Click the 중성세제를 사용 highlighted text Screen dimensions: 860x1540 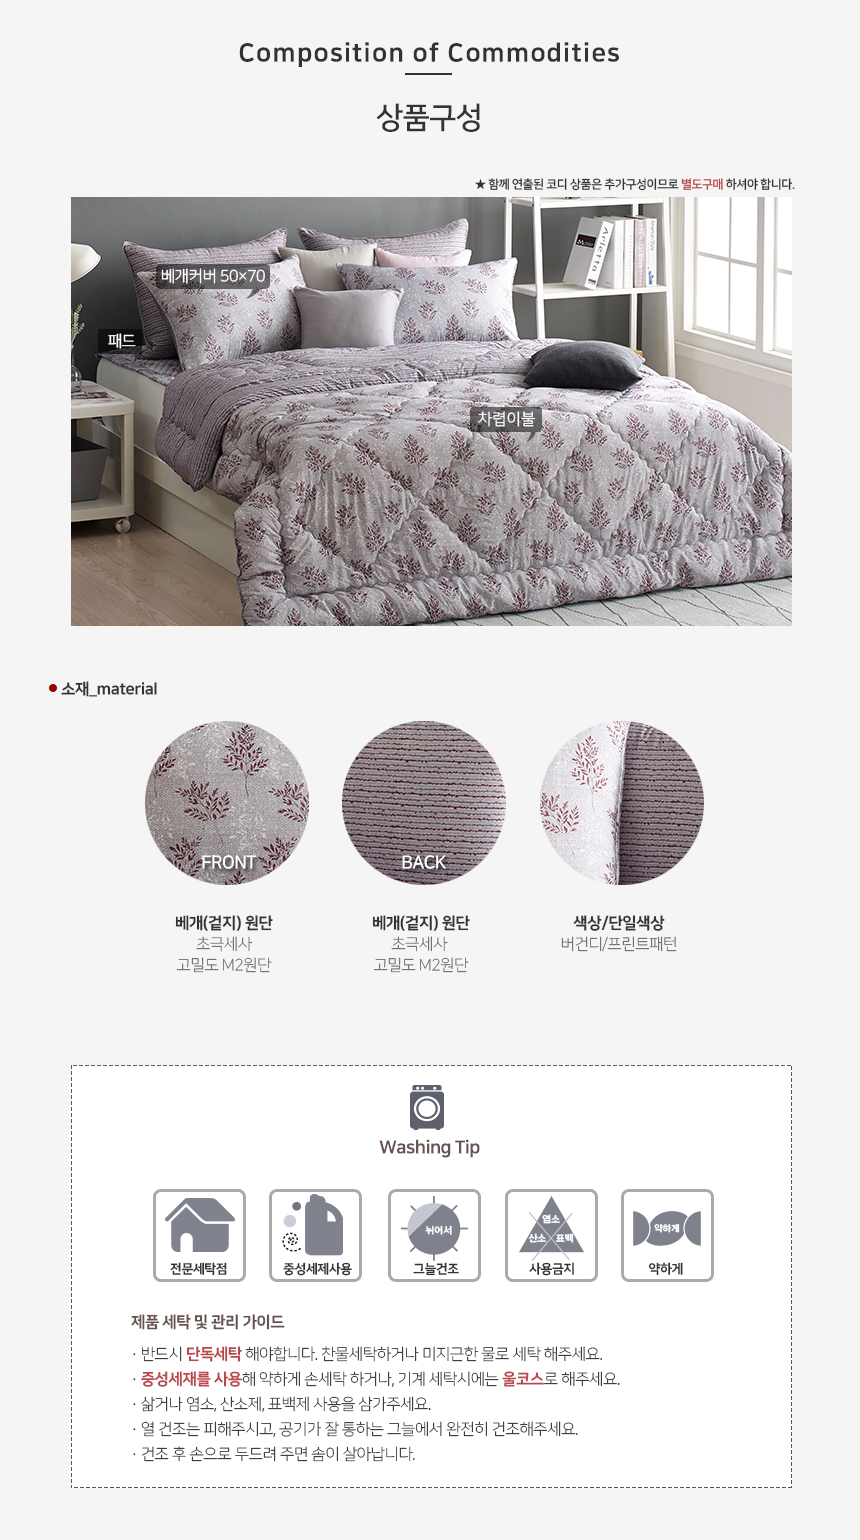190,1379
